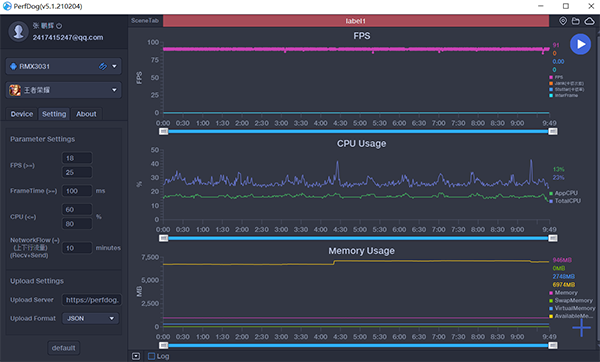Image resolution: width=600 pixels, height=362 pixels.
Task: Switch to the Setting tab
Action: pos(54,114)
